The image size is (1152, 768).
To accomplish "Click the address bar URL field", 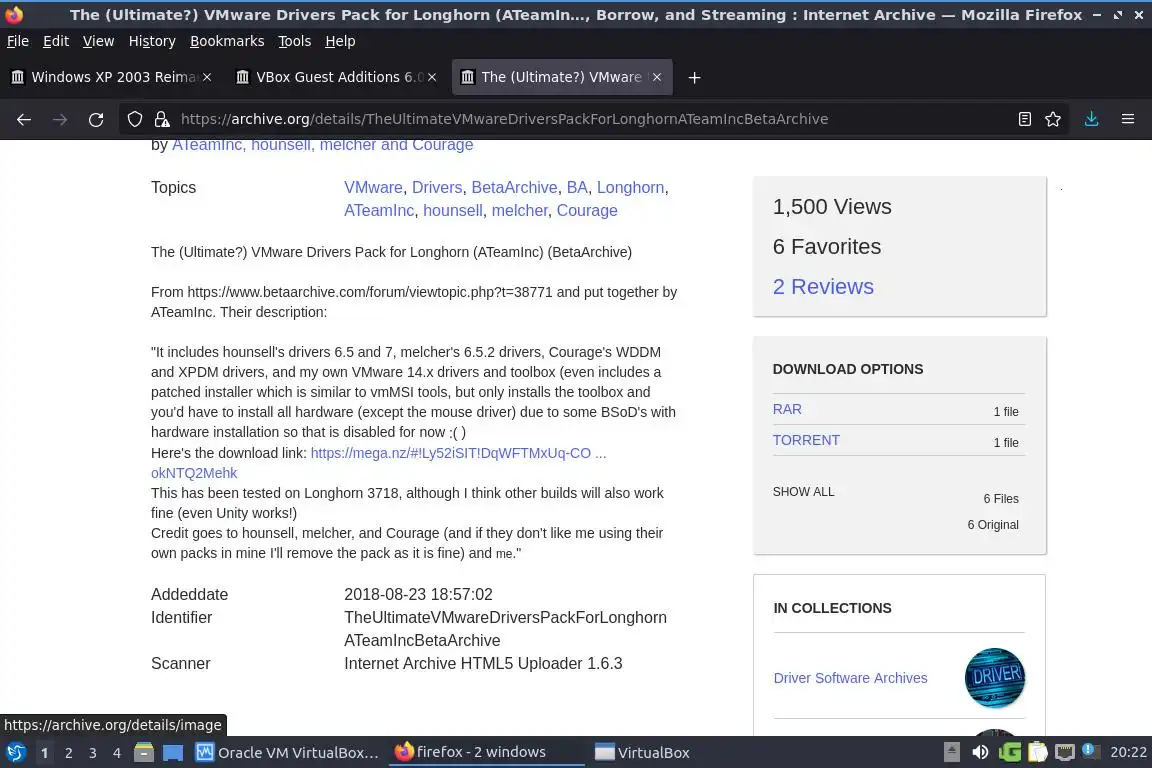I will 504,119.
